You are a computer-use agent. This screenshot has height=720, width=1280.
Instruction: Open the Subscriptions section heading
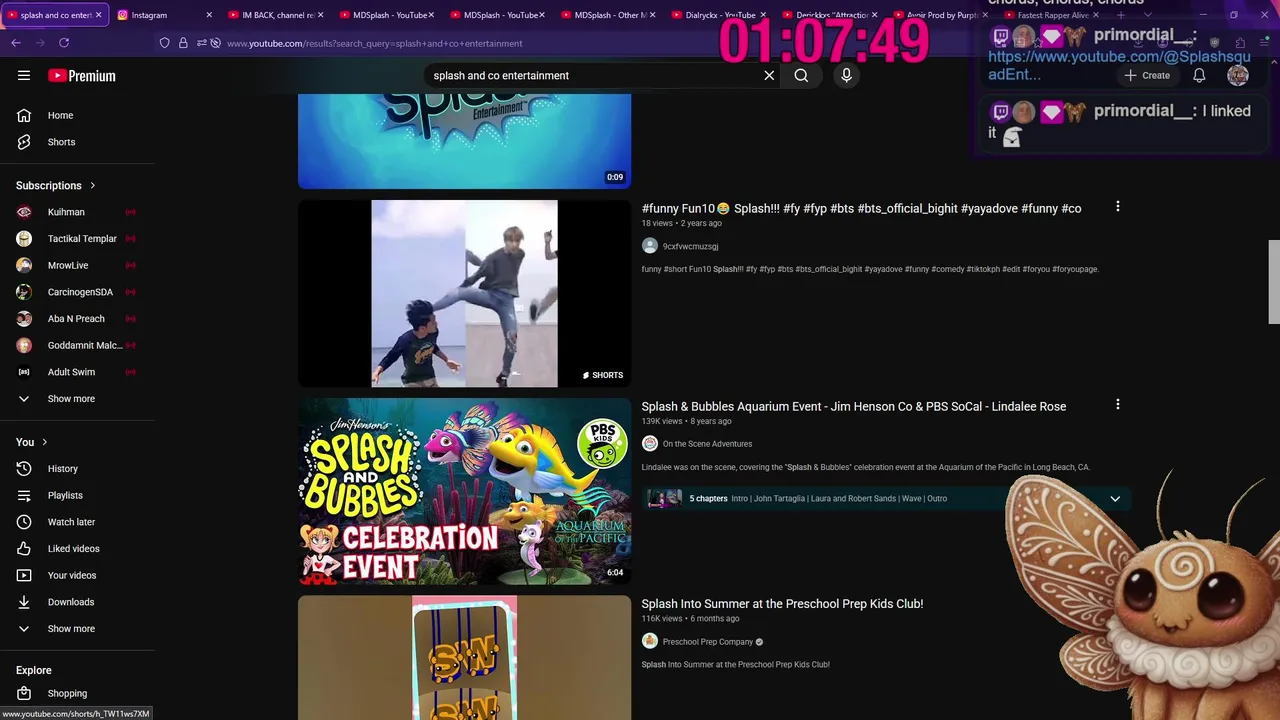point(56,185)
